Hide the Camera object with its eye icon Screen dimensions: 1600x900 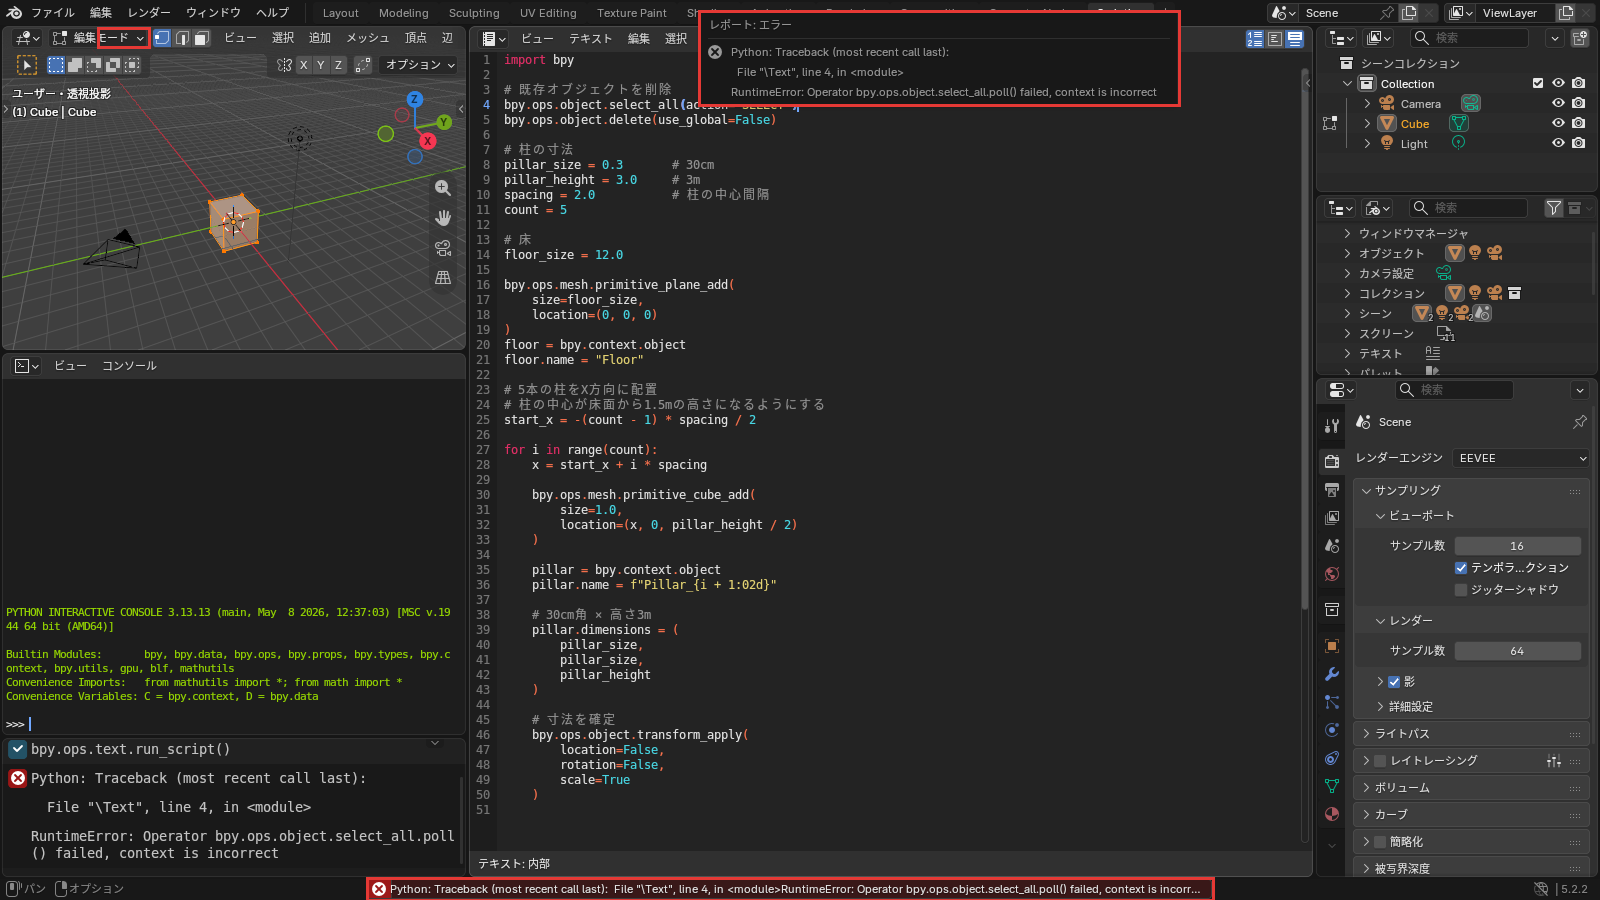(x=1558, y=103)
